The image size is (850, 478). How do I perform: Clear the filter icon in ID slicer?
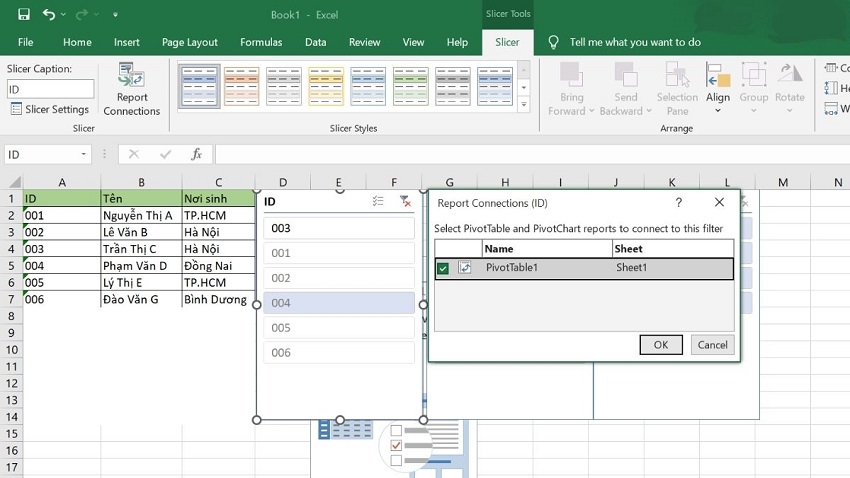tap(405, 202)
